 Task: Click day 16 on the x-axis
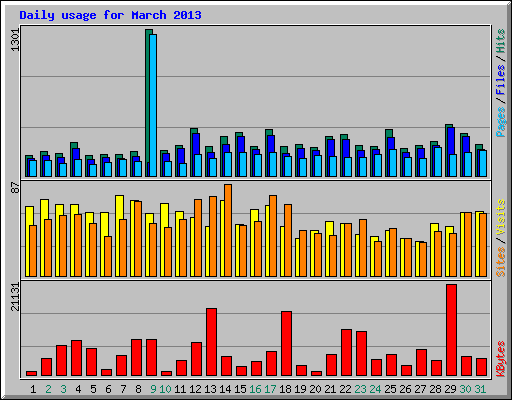tap(255, 389)
